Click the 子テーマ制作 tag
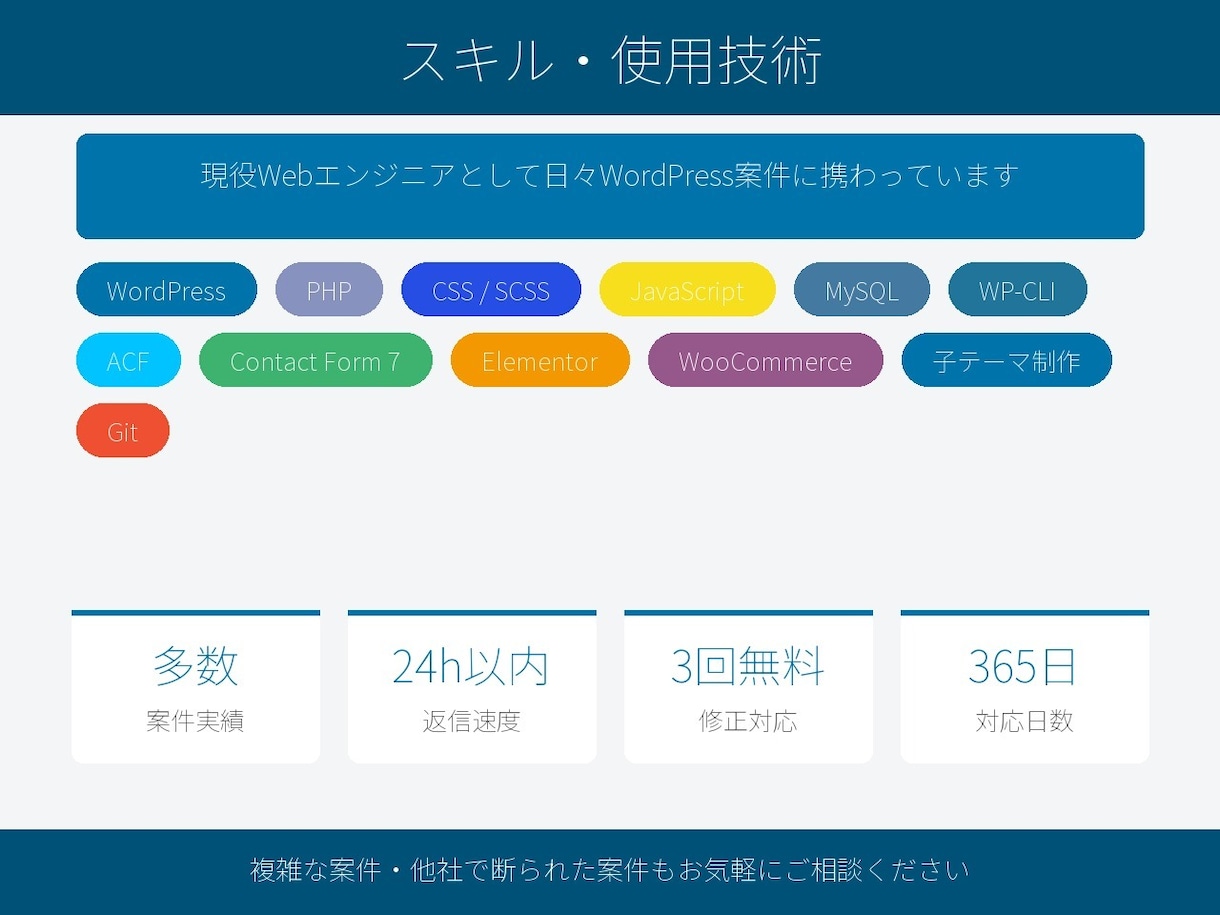The image size is (1220, 915). [1006, 360]
